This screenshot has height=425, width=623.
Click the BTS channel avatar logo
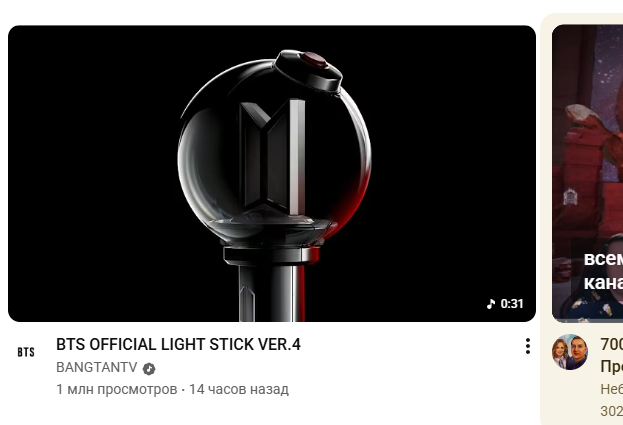point(26,352)
